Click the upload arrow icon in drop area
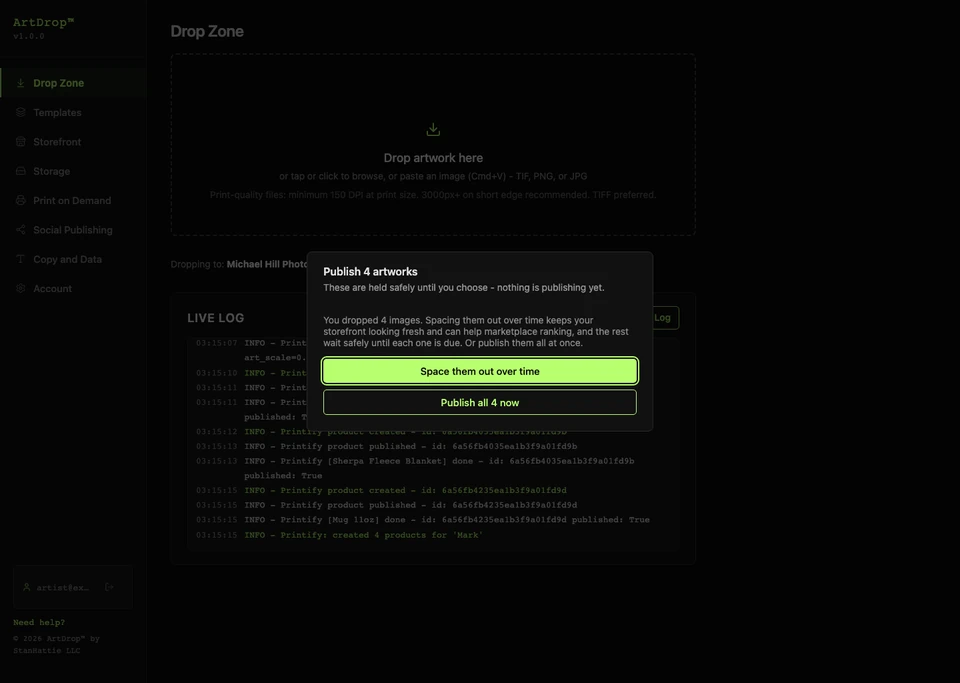 click(x=433, y=129)
